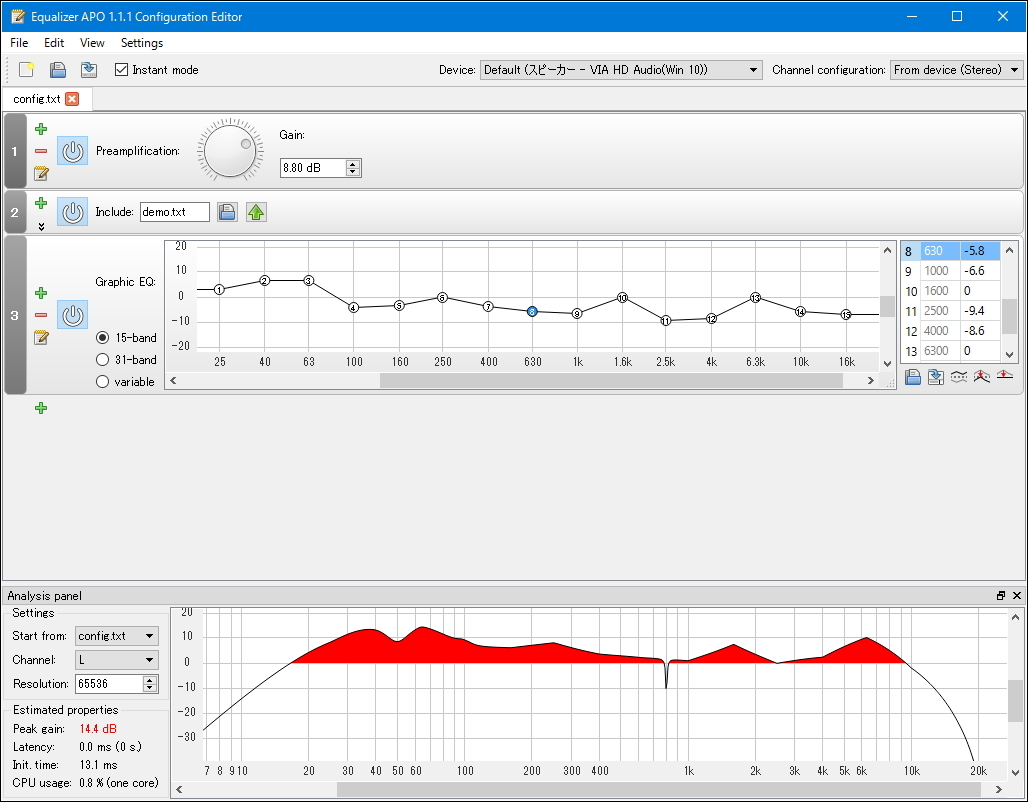Image resolution: width=1028 pixels, height=802 pixels.
Task: Expand the Include filter details chevron
Action: [40, 226]
